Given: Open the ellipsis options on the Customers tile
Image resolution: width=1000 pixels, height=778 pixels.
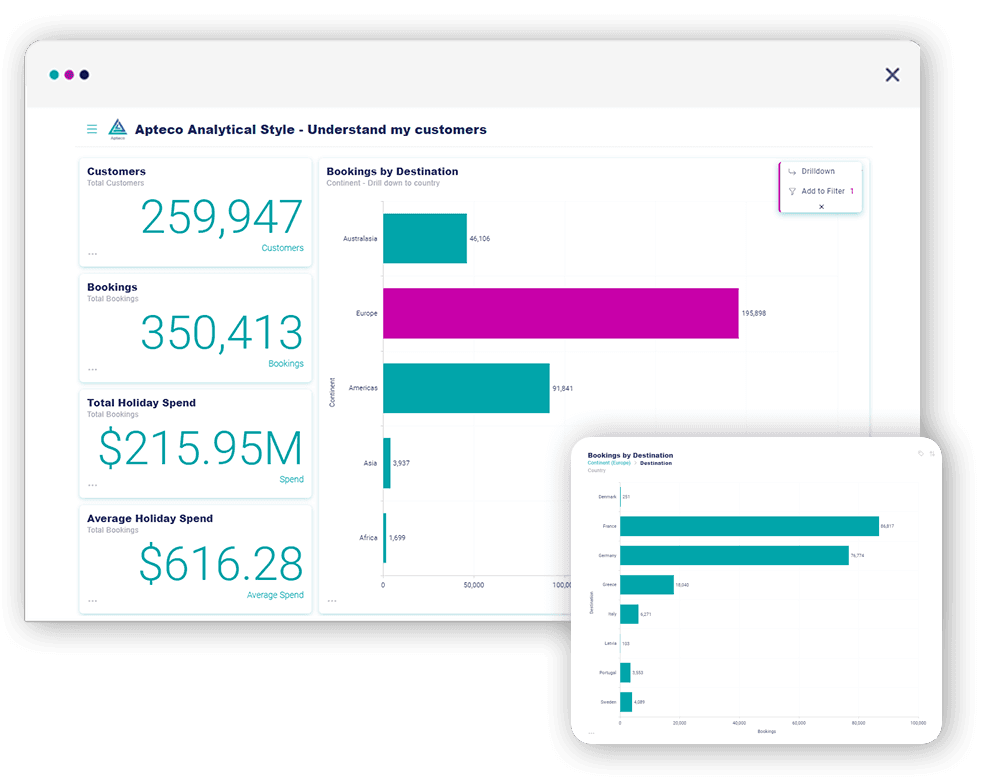Looking at the screenshot, I should tap(93, 254).
